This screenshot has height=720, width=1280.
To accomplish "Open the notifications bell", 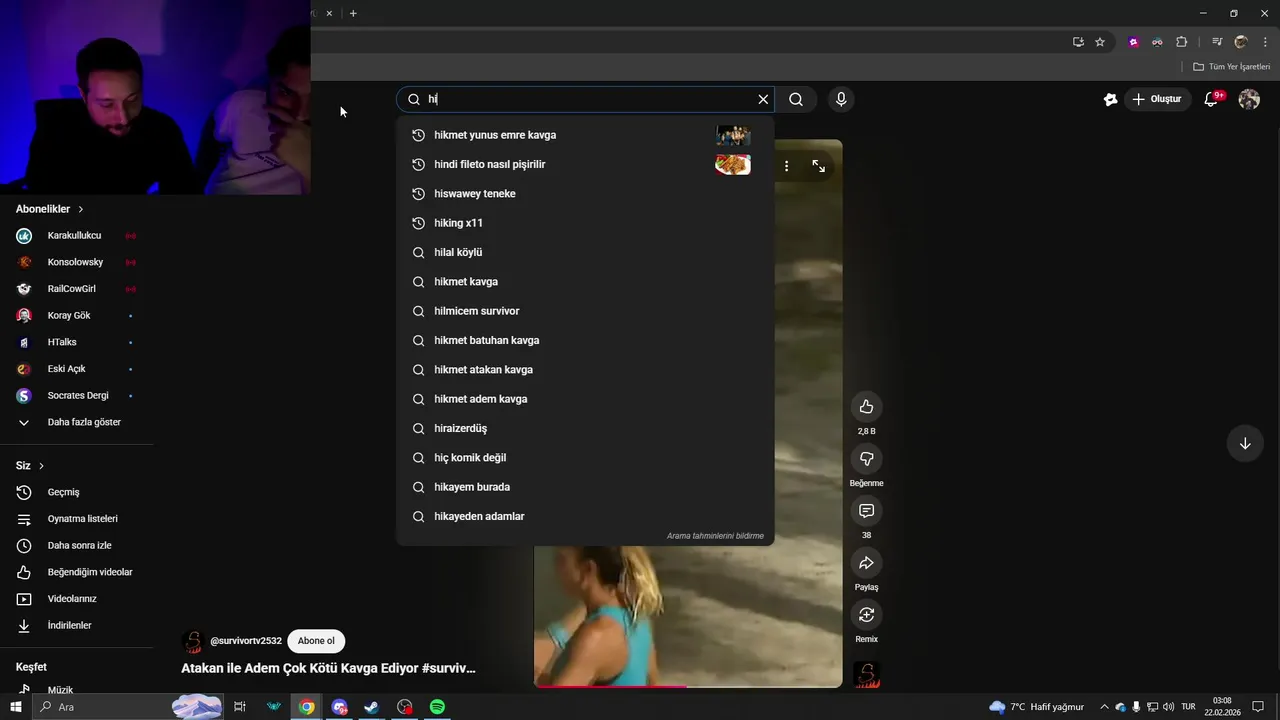I will (x=1211, y=99).
